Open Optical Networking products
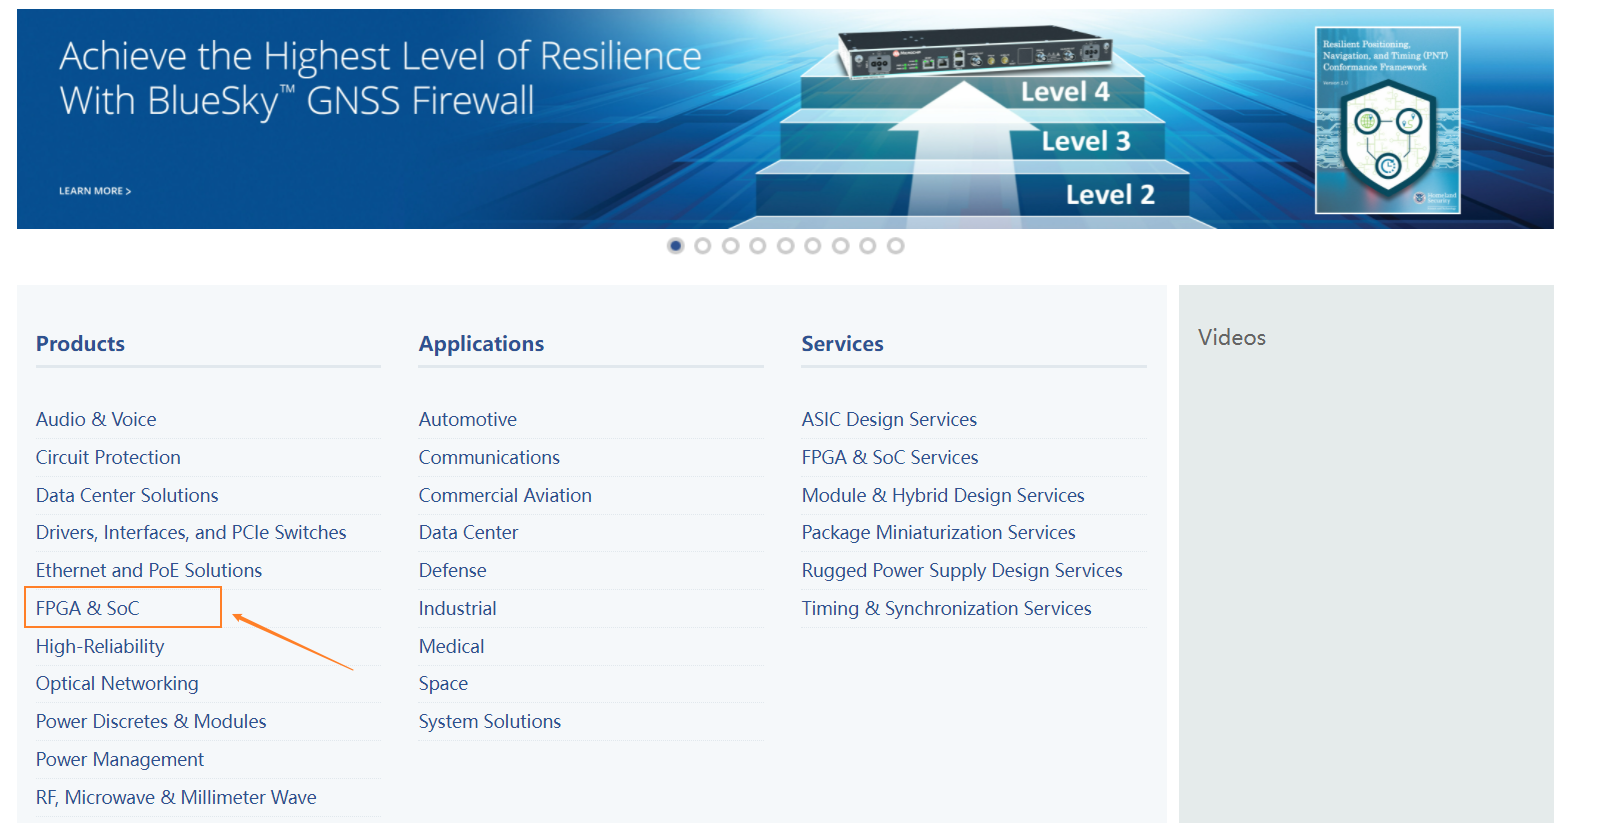This screenshot has height=823, width=1617. point(117,684)
